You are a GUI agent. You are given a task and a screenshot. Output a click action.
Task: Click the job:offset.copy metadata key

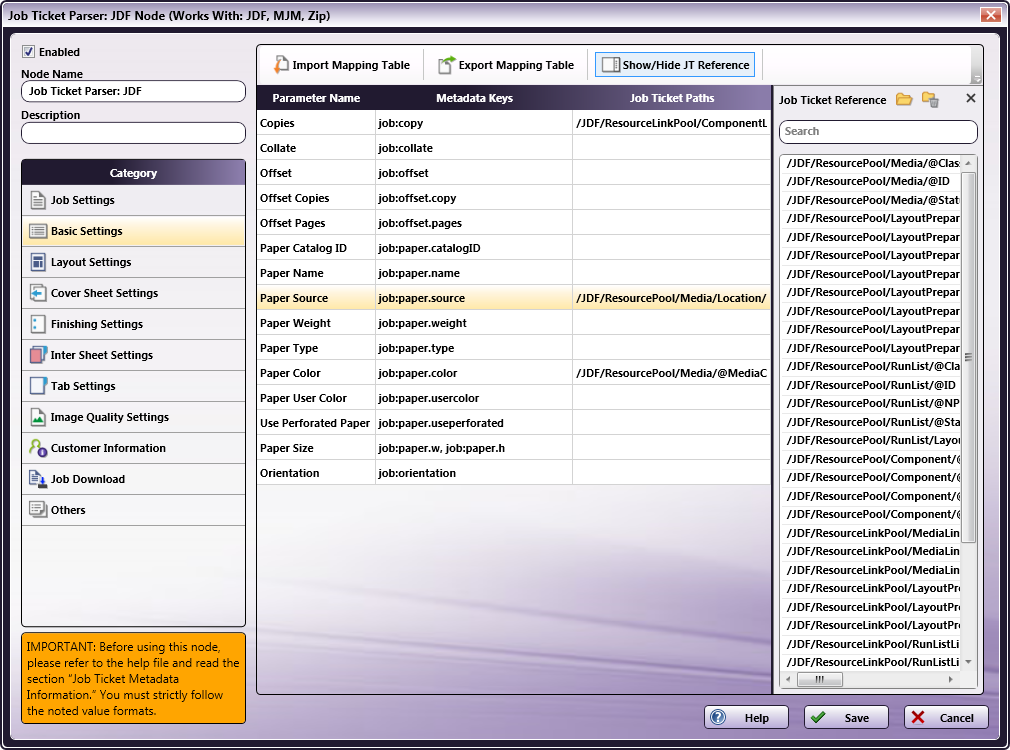(x=417, y=198)
